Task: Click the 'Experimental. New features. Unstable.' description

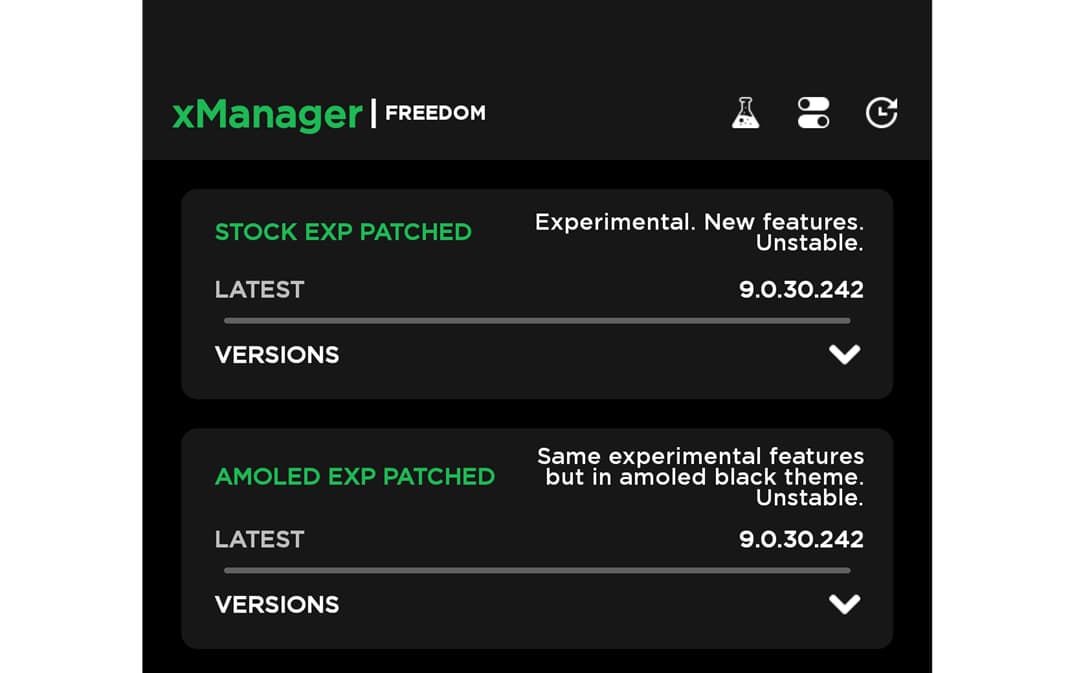Action: [x=700, y=232]
